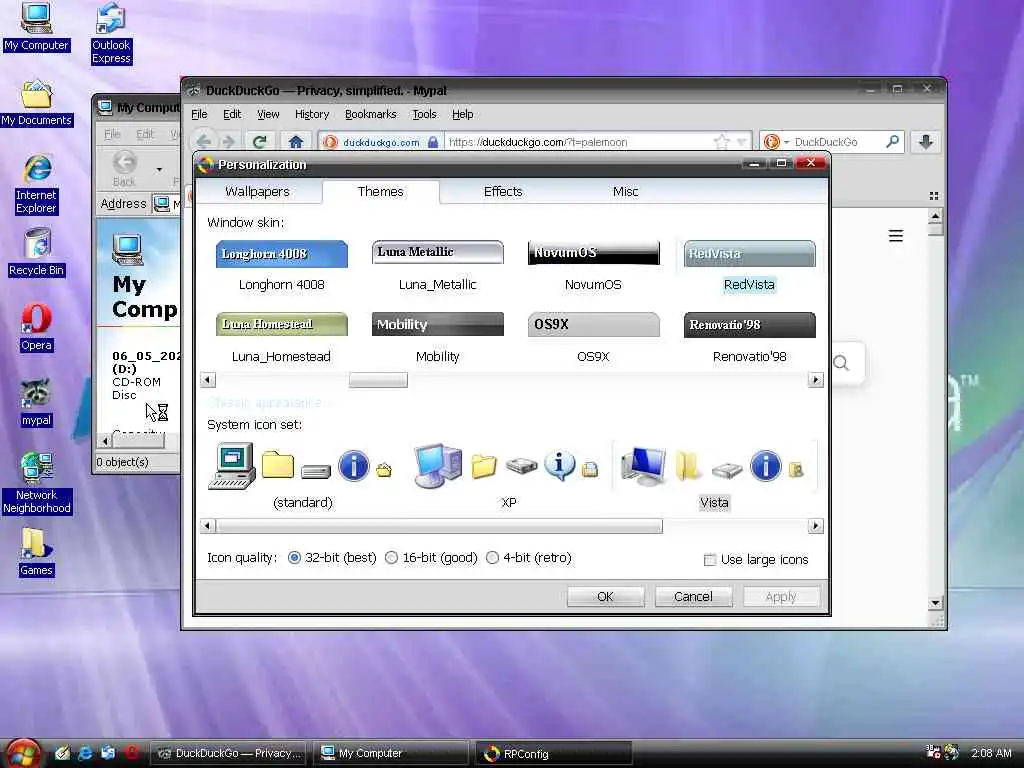The height and width of the screenshot is (768, 1024).
Task: Open My Documents desktop folder
Action: [x=37, y=103]
